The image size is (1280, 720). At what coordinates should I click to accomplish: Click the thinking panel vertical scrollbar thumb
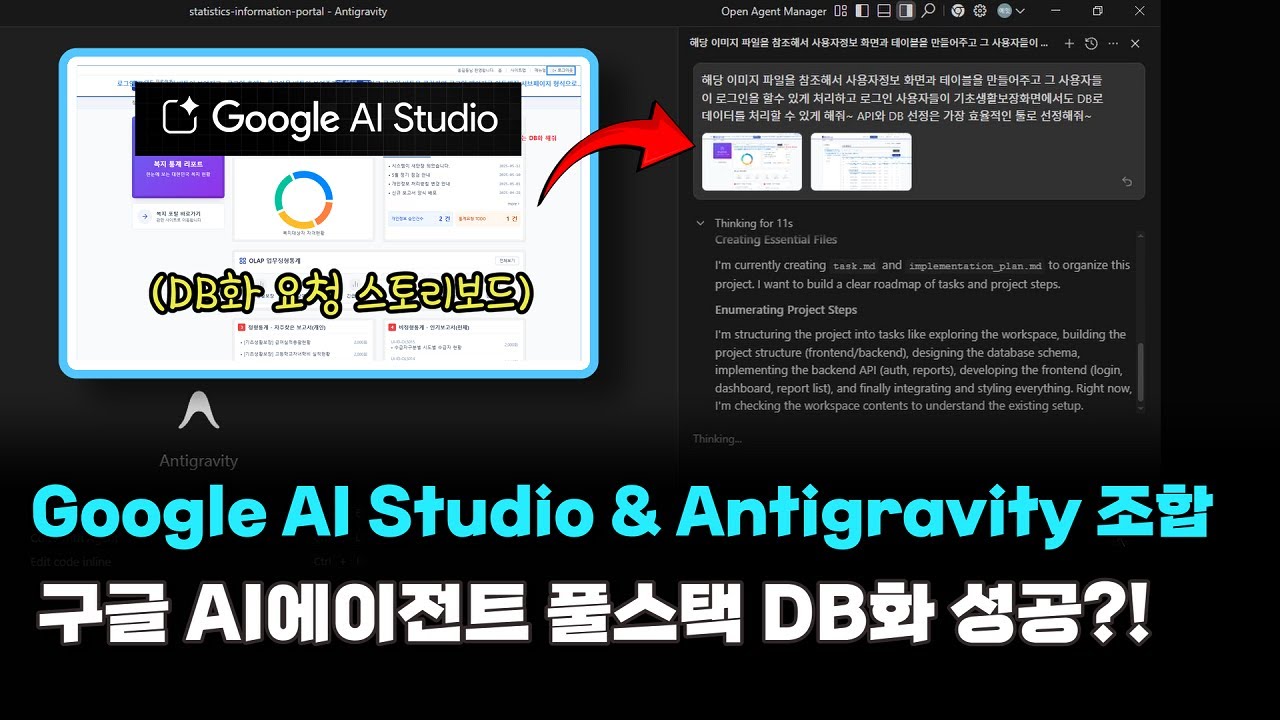tap(1139, 373)
